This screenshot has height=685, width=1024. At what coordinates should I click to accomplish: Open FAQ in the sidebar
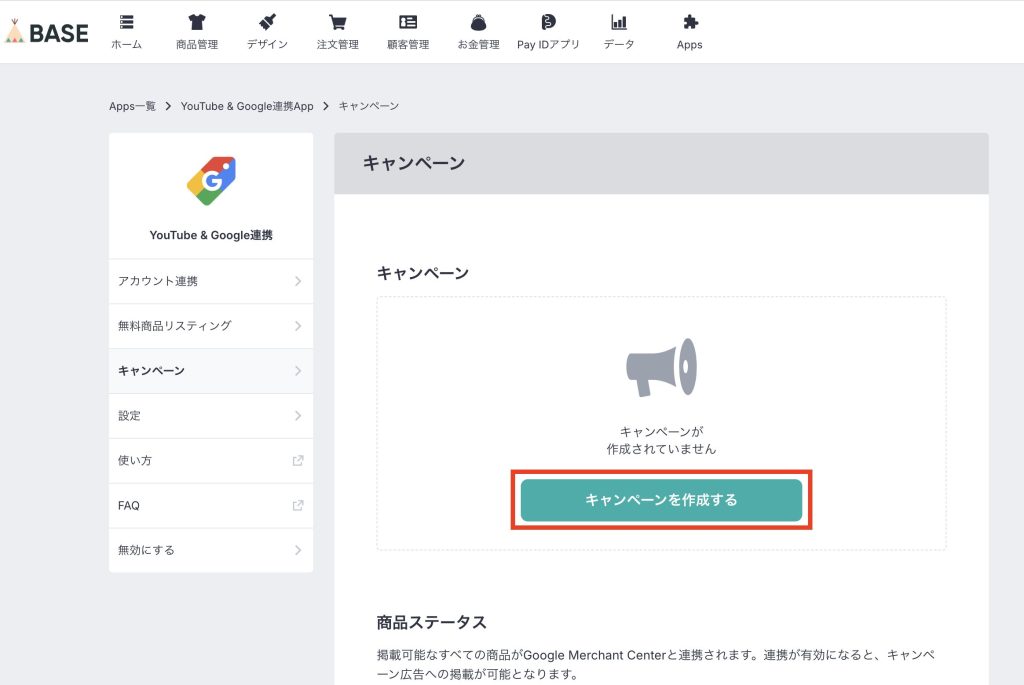pyautogui.click(x=211, y=505)
